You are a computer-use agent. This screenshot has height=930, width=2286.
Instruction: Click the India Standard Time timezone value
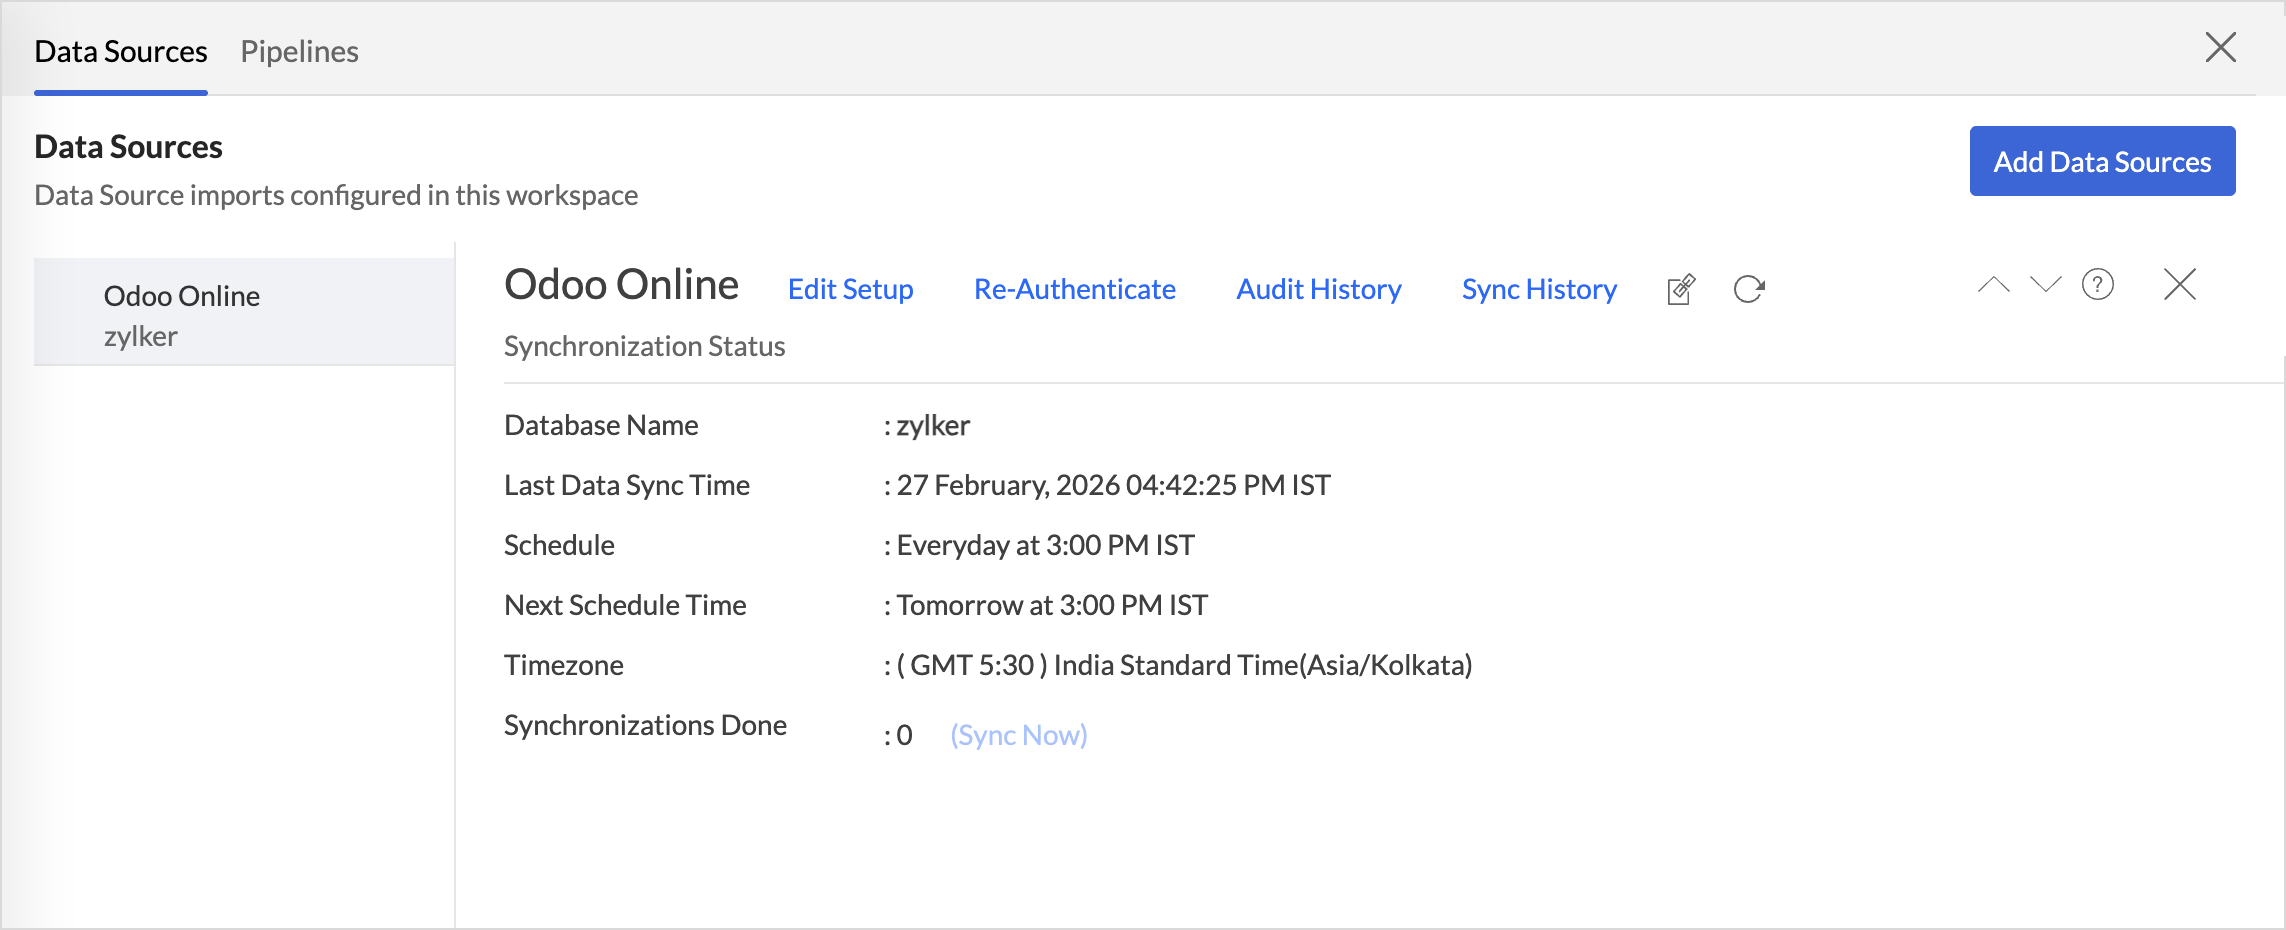point(1184,665)
